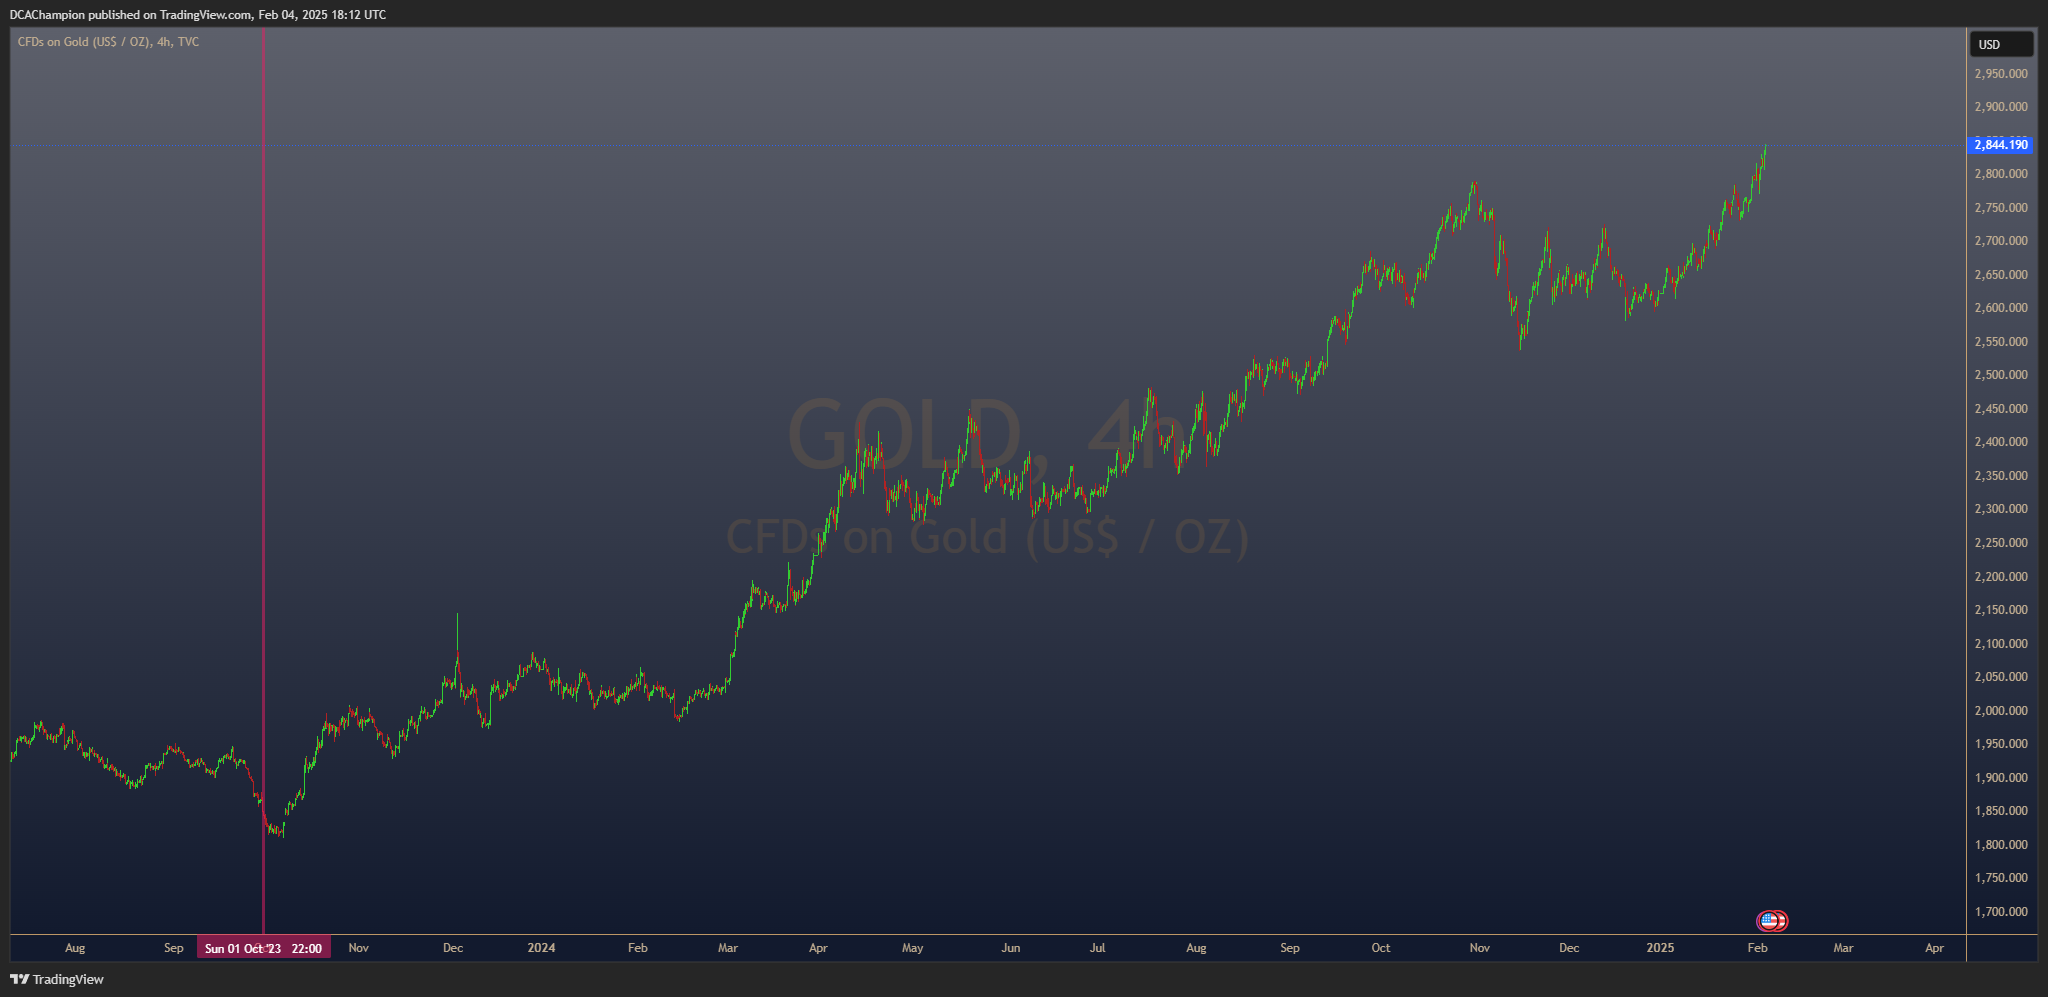Click the 1,700.000 price axis label
Image resolution: width=2048 pixels, height=997 pixels.
(x=2001, y=912)
